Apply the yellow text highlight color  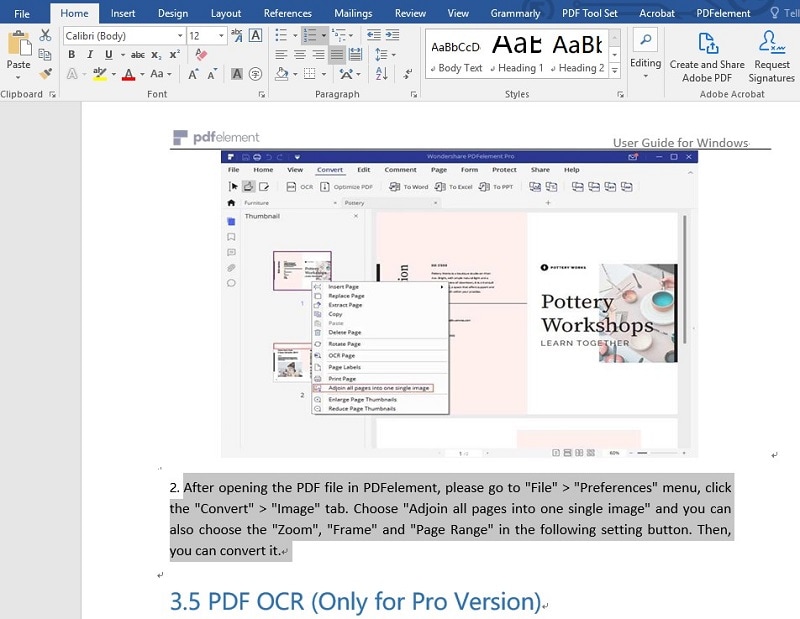click(99, 74)
